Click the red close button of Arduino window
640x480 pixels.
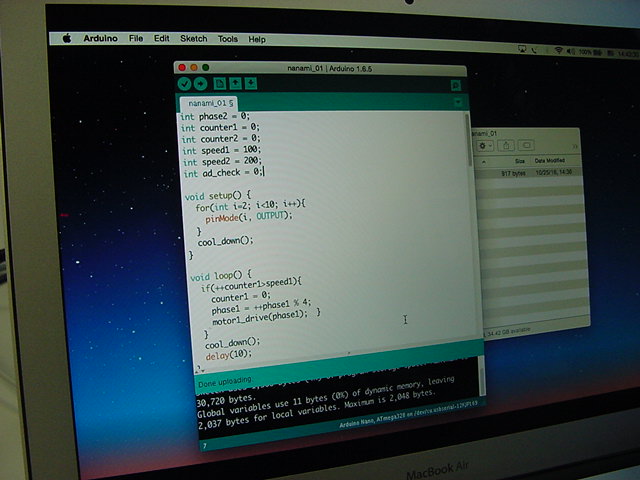coord(182,67)
